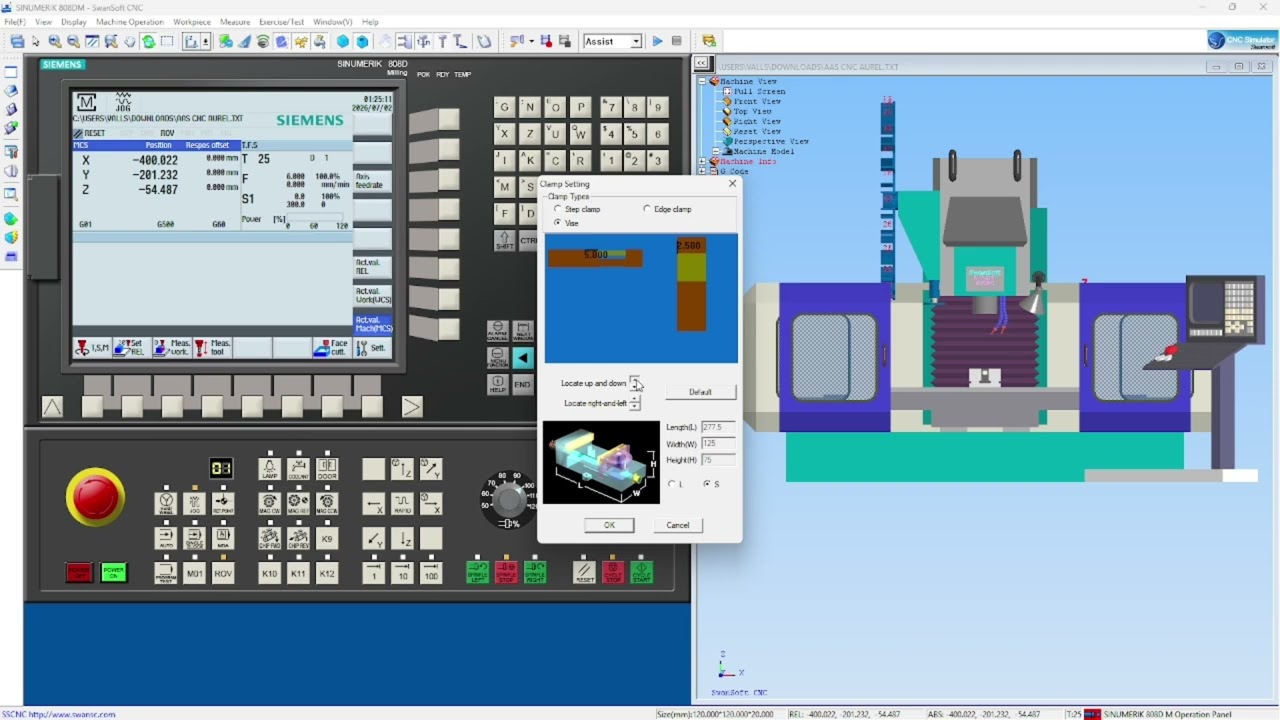Click the PROGRAM TEST key
The image size is (1280, 720).
166,573
